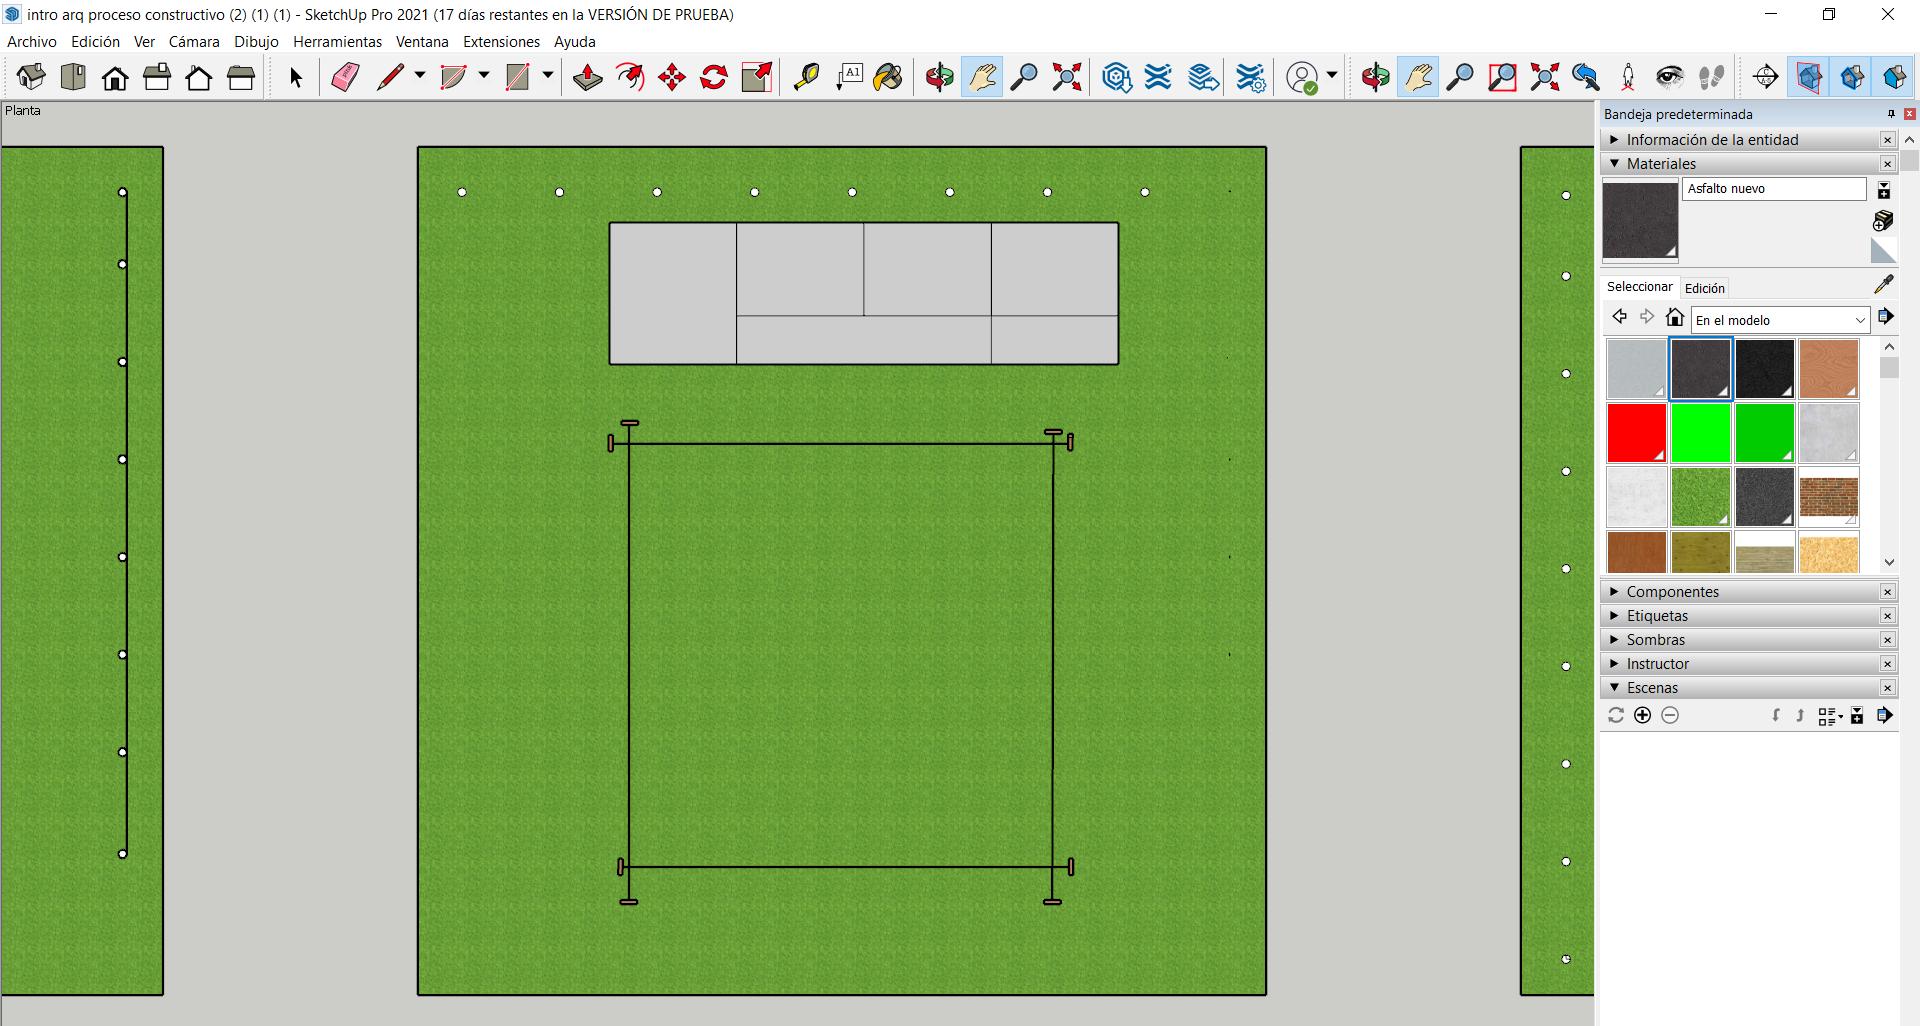Click the Create Material button
Image resolution: width=1920 pixels, height=1026 pixels.
pos(1883,220)
